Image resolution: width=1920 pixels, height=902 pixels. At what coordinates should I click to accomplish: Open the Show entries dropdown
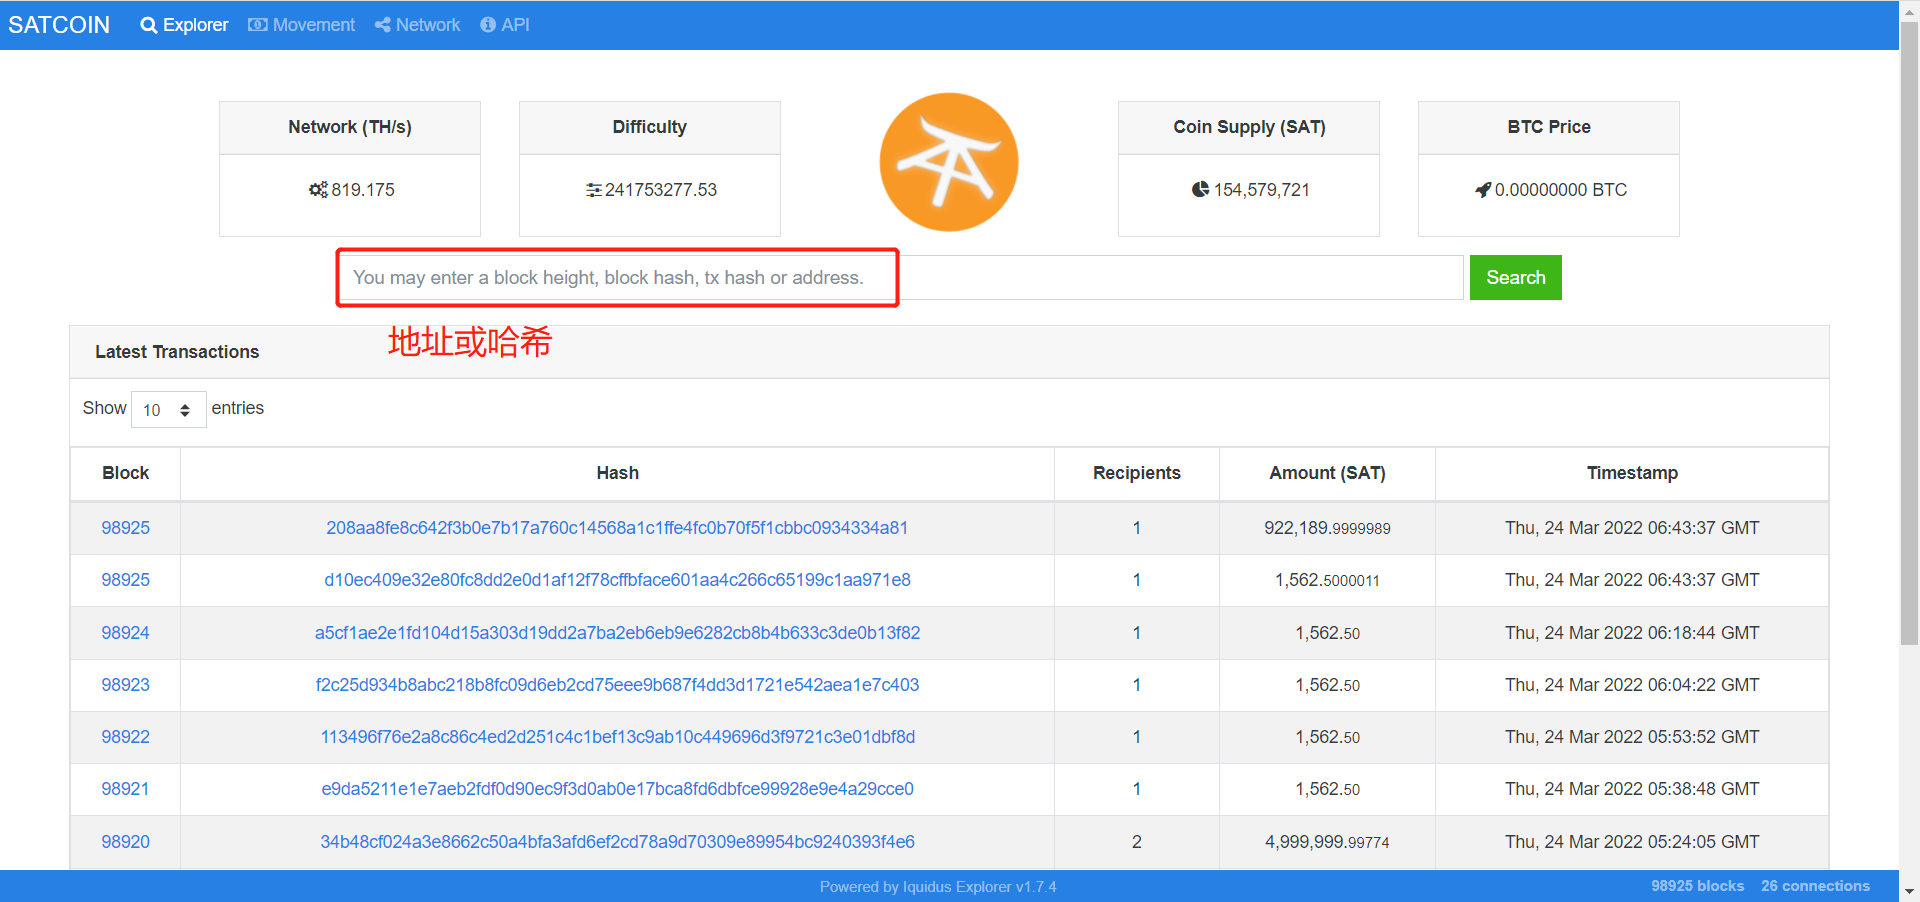(x=168, y=410)
